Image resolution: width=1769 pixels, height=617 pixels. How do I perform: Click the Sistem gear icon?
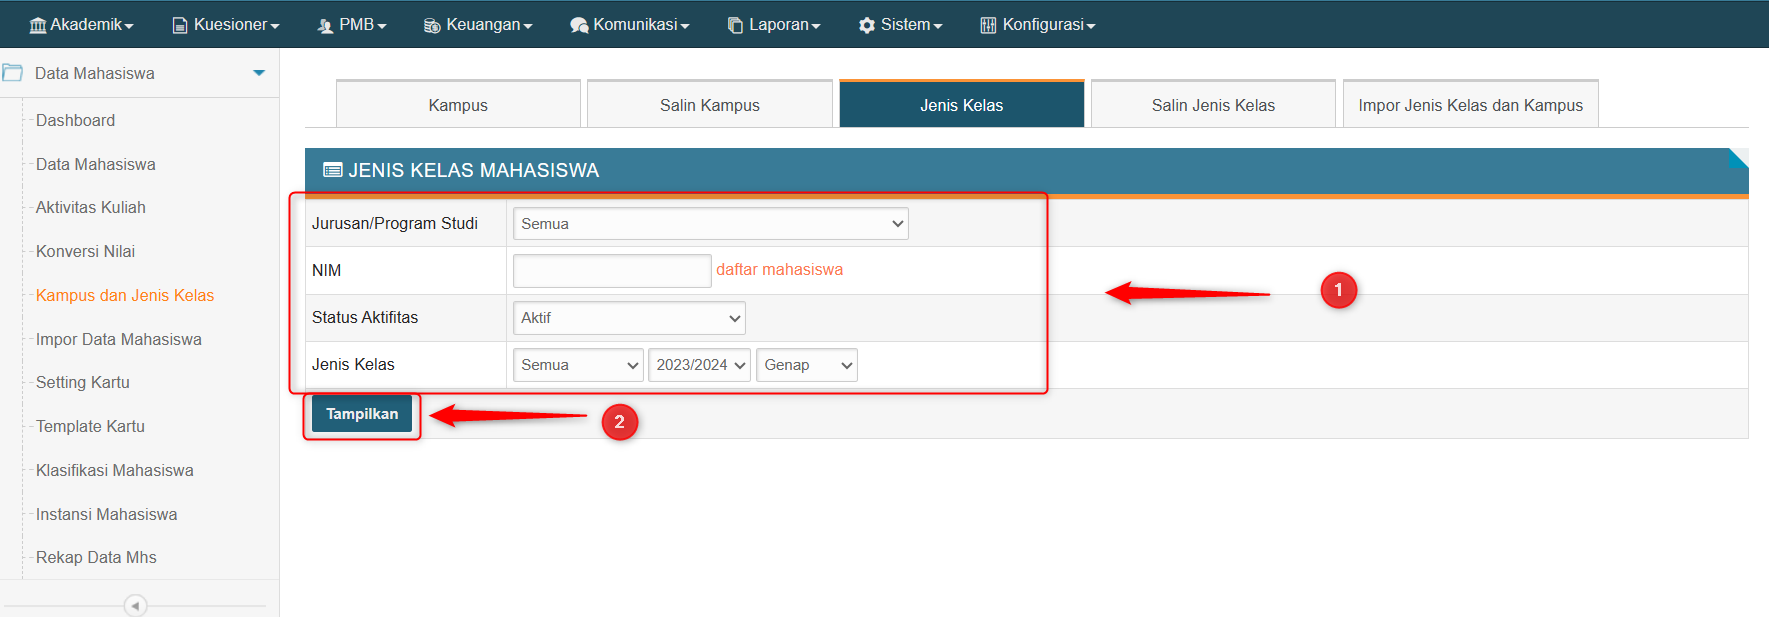(867, 25)
